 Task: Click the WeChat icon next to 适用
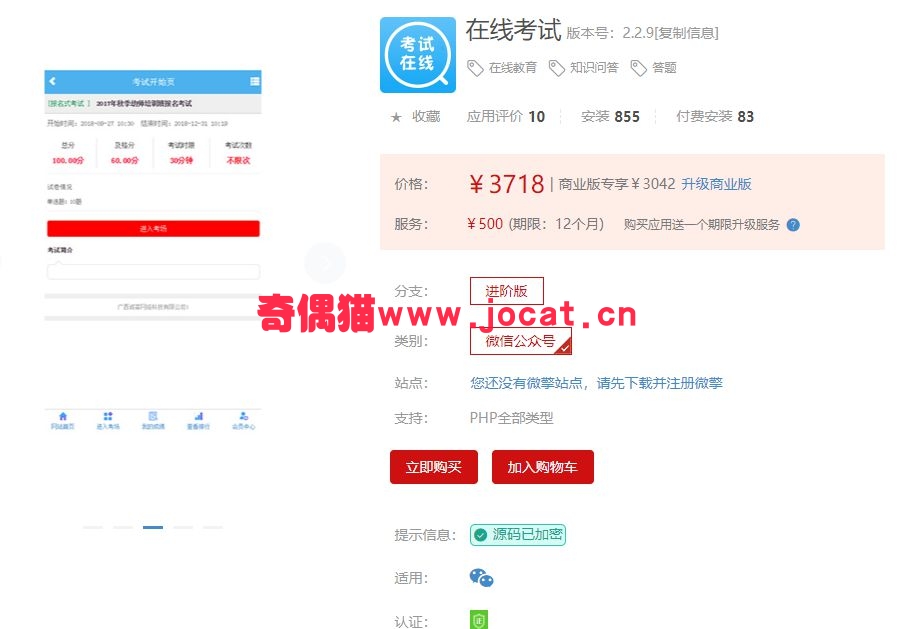pyautogui.click(x=481, y=578)
